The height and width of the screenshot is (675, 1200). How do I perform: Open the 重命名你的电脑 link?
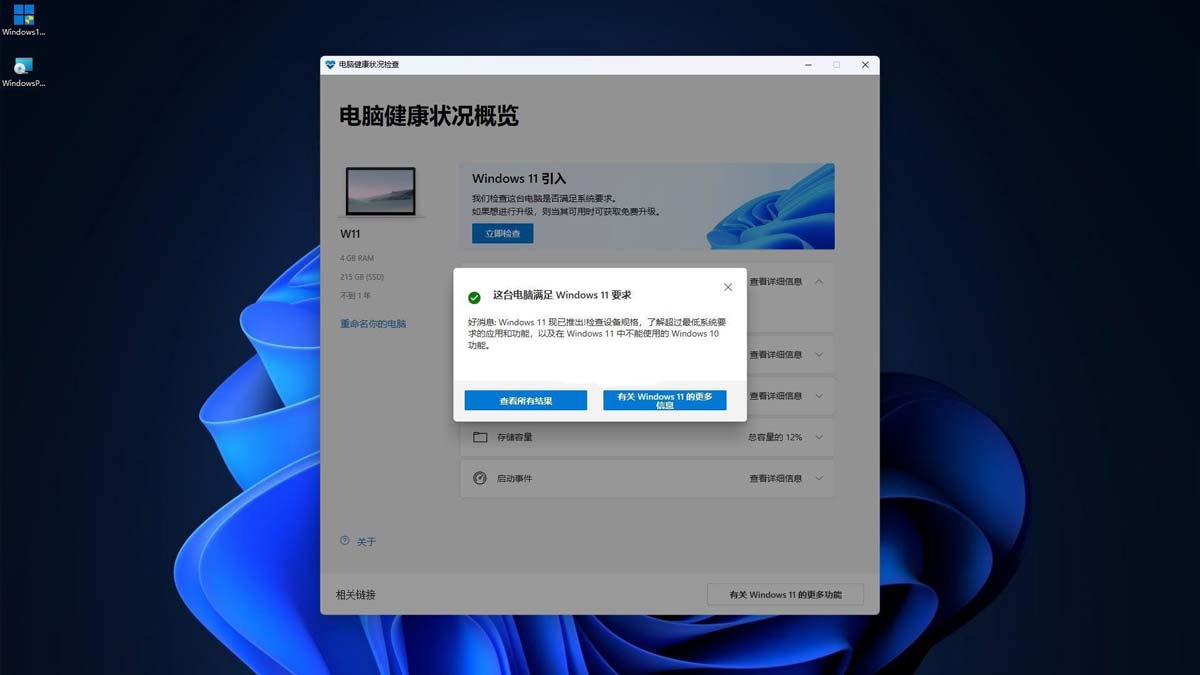tap(373, 324)
